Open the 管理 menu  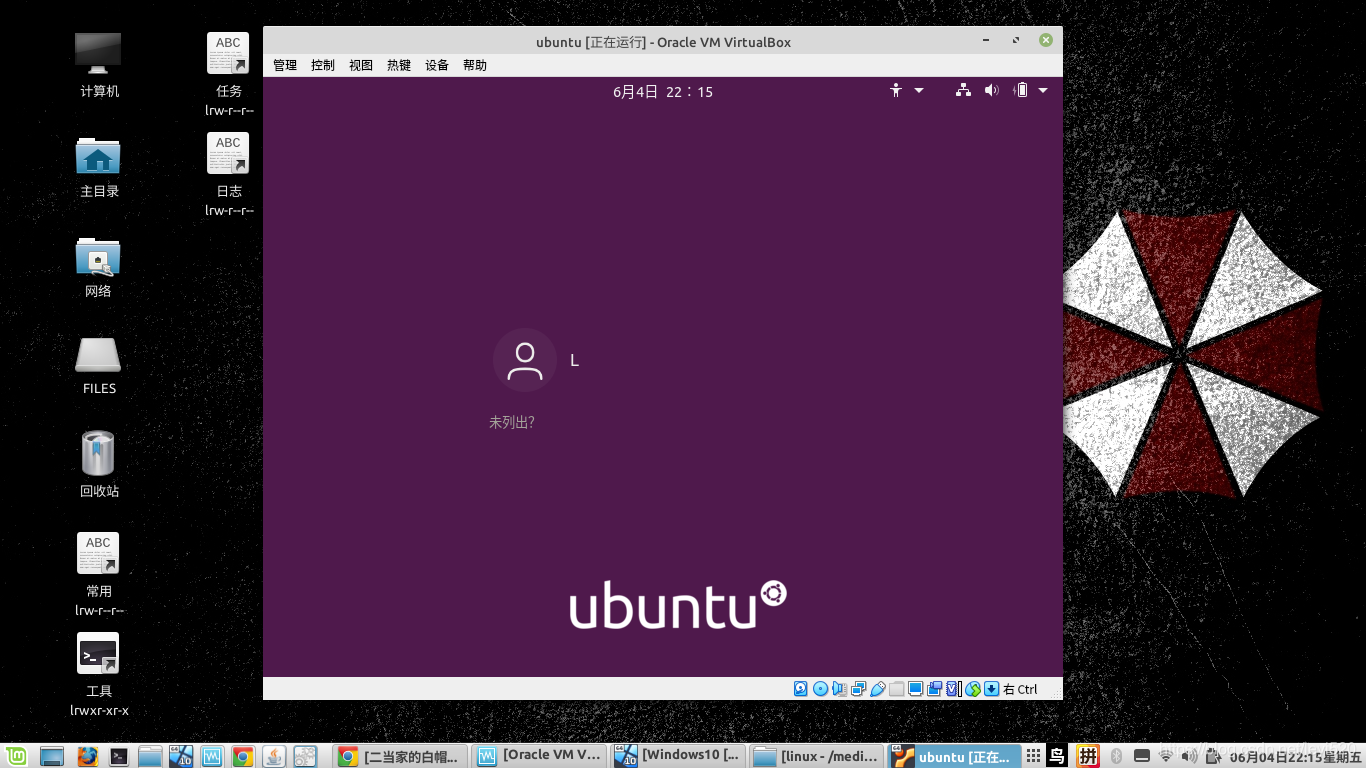(x=285, y=65)
